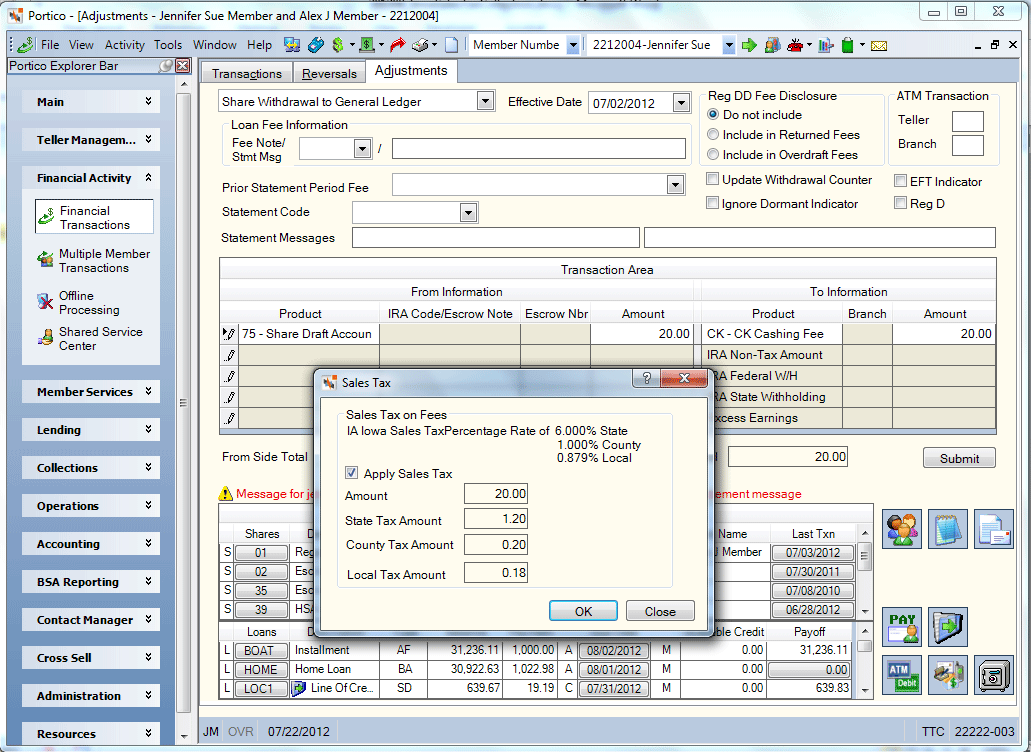The height and width of the screenshot is (752, 1031).
Task: Expand the Main section in explorer bar
Action: pos(91,101)
